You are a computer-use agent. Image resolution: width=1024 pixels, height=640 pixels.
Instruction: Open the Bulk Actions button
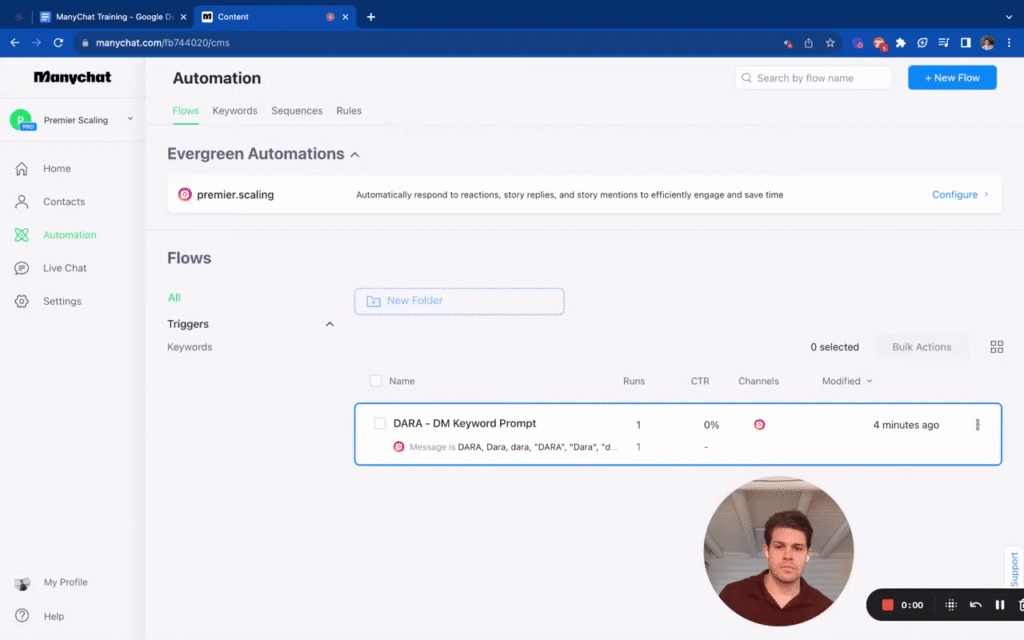click(x=921, y=347)
